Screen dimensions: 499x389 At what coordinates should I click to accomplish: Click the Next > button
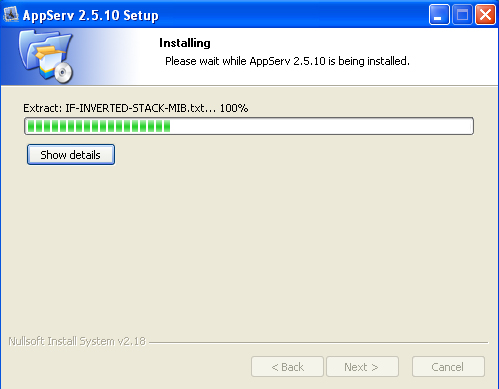(362, 367)
